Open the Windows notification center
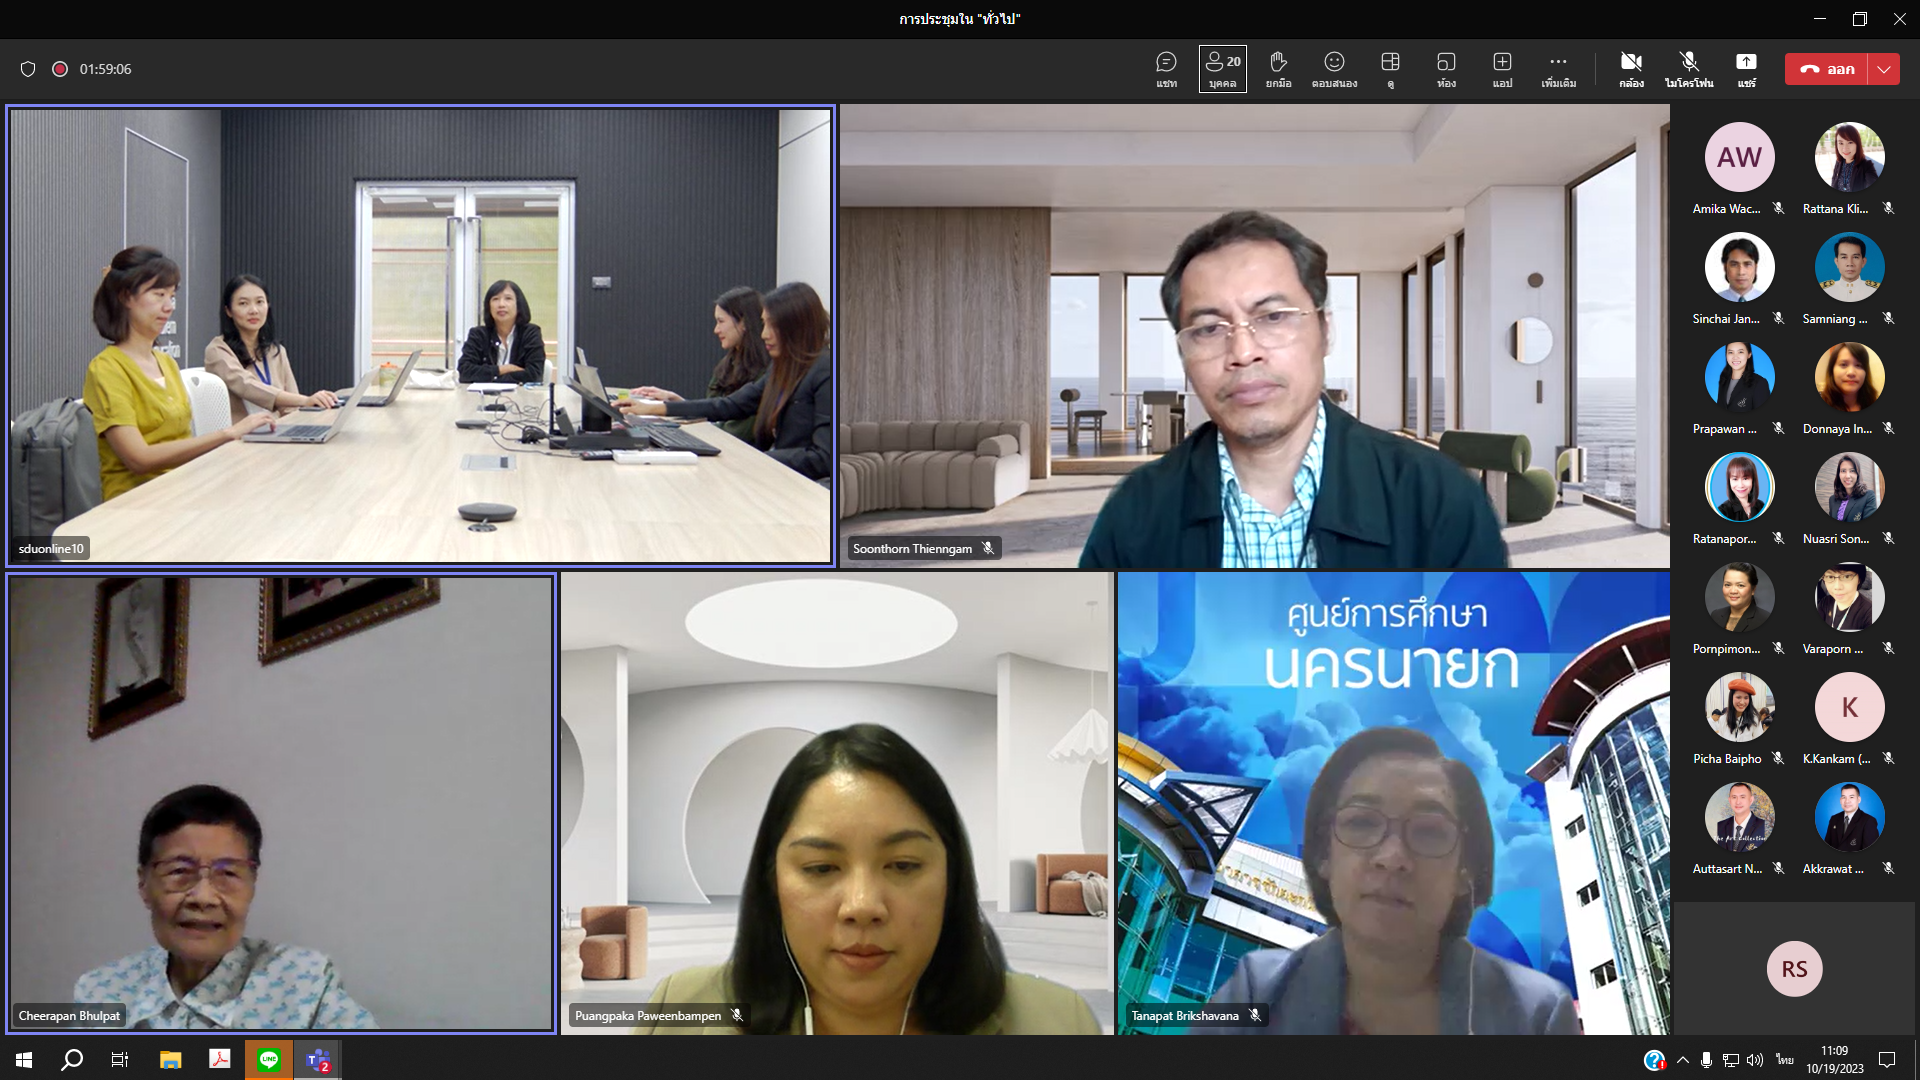Screen dimensions: 1920x1080 [x=1887, y=1060]
